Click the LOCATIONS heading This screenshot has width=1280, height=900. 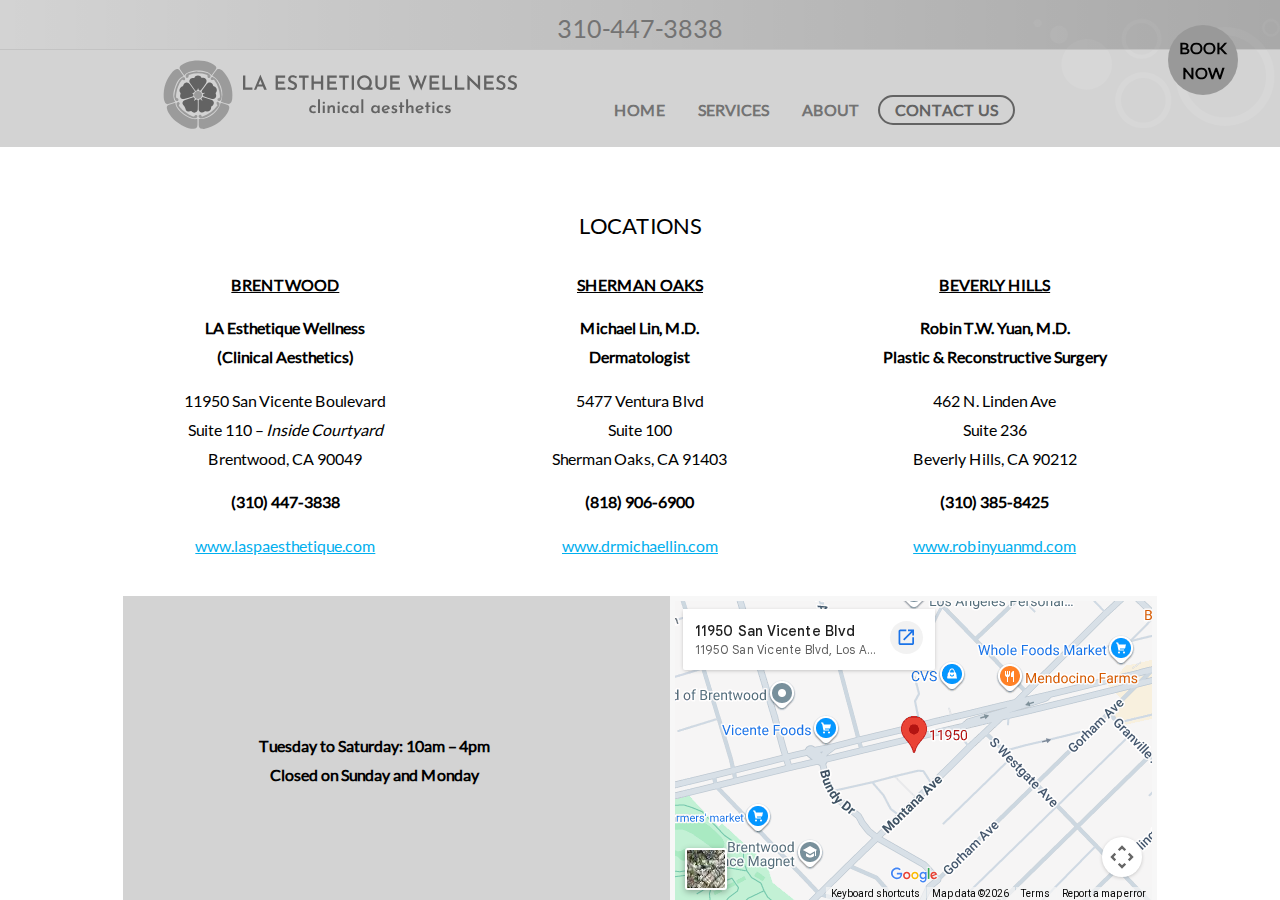[640, 226]
